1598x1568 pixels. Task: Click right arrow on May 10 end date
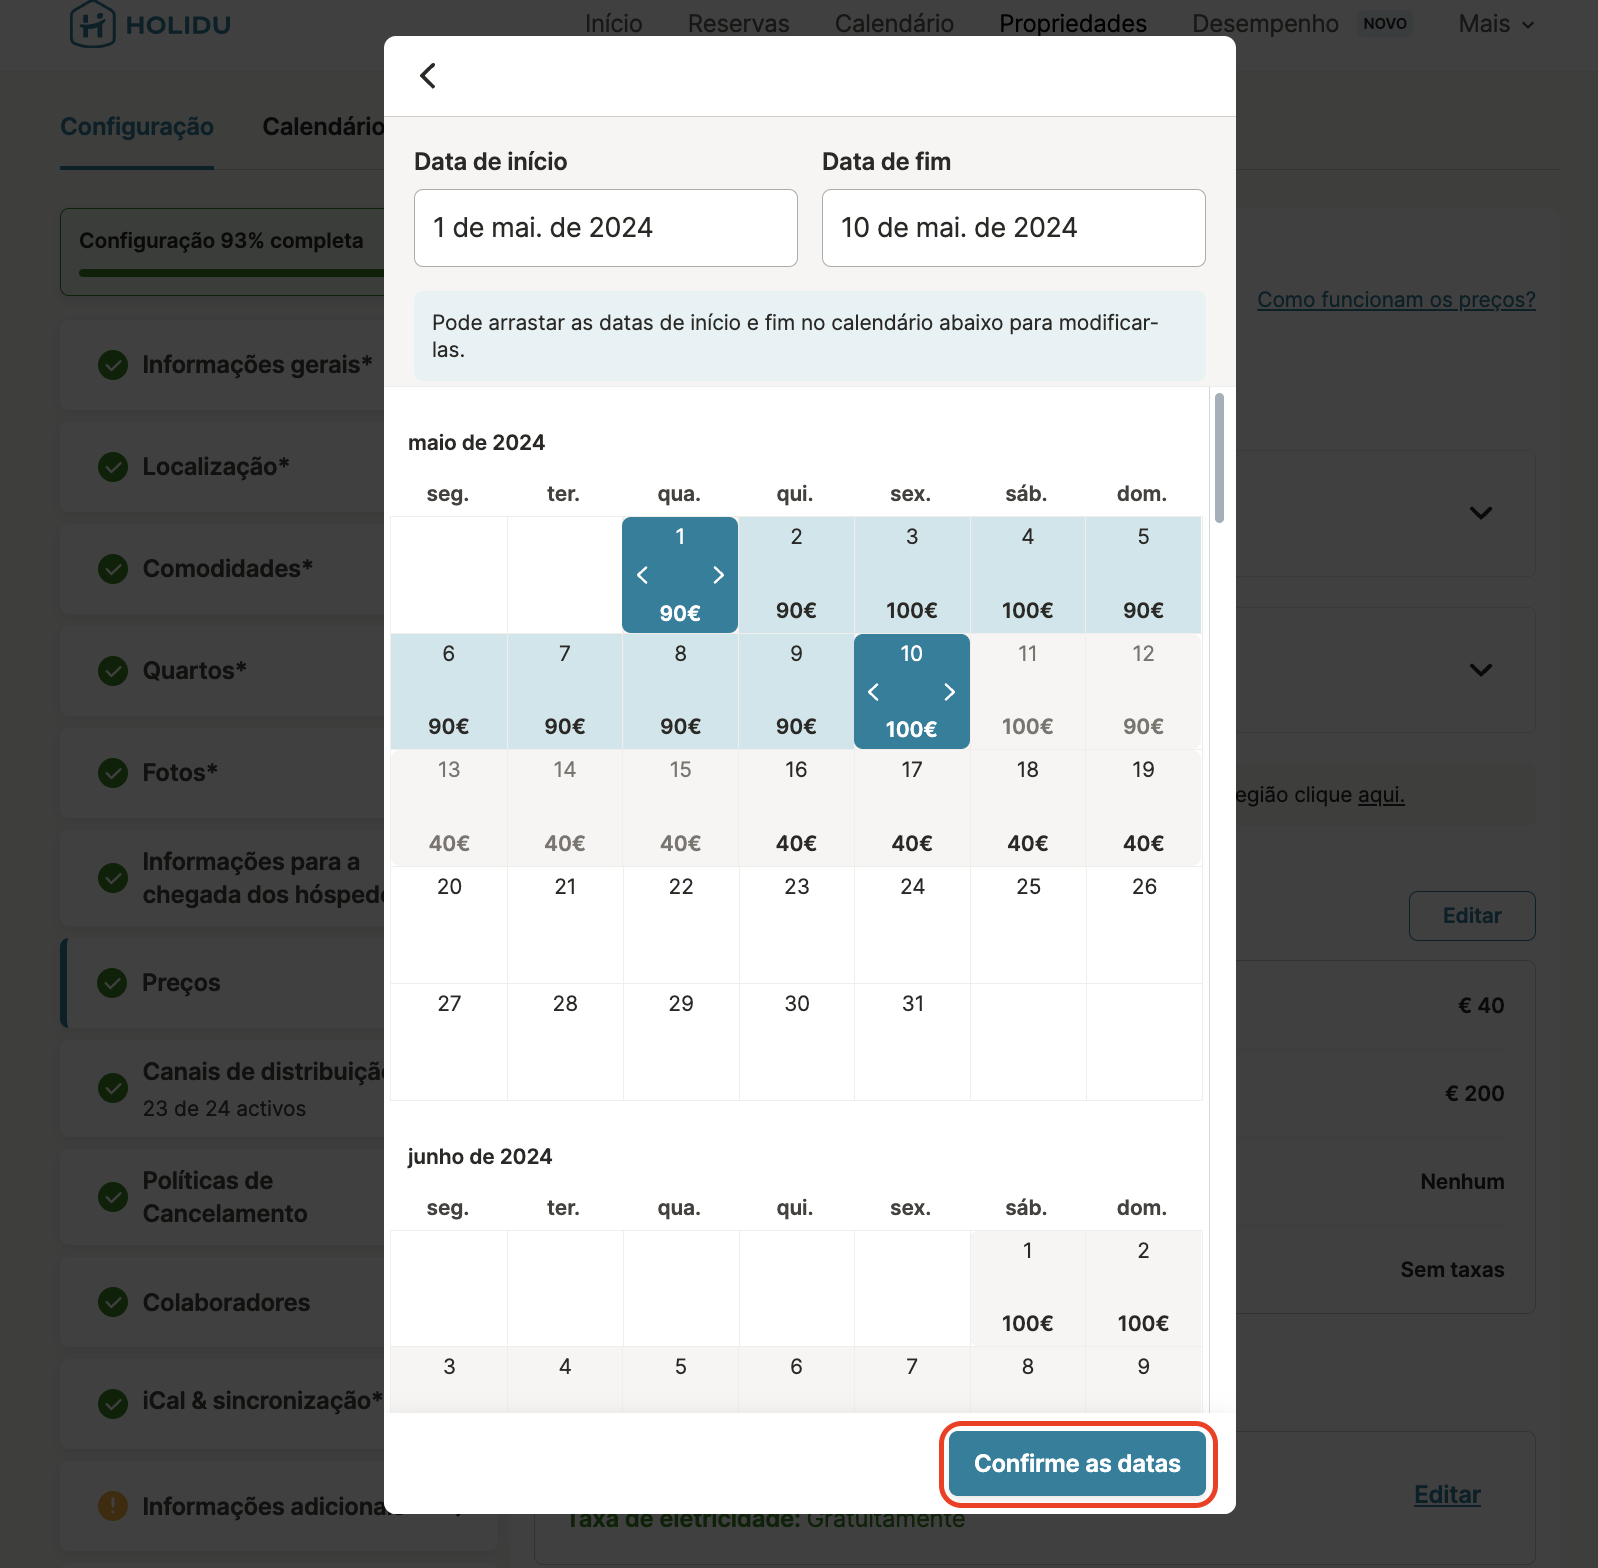[x=949, y=692]
